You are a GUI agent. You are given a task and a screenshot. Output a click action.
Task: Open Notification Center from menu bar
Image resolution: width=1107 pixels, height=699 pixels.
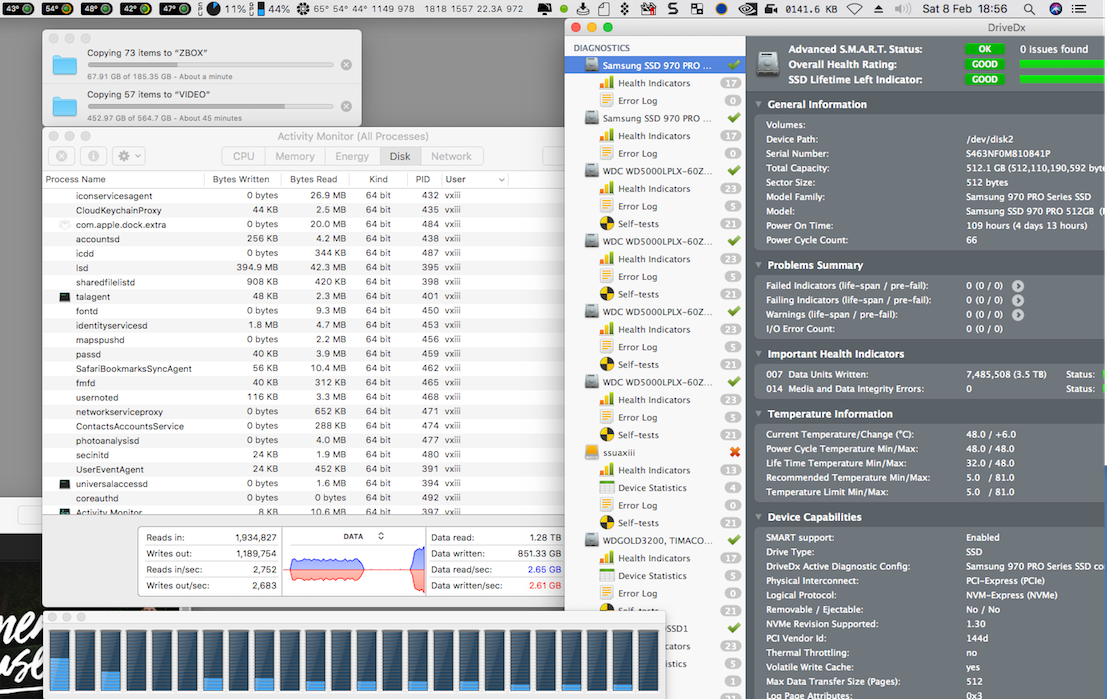point(1079,9)
